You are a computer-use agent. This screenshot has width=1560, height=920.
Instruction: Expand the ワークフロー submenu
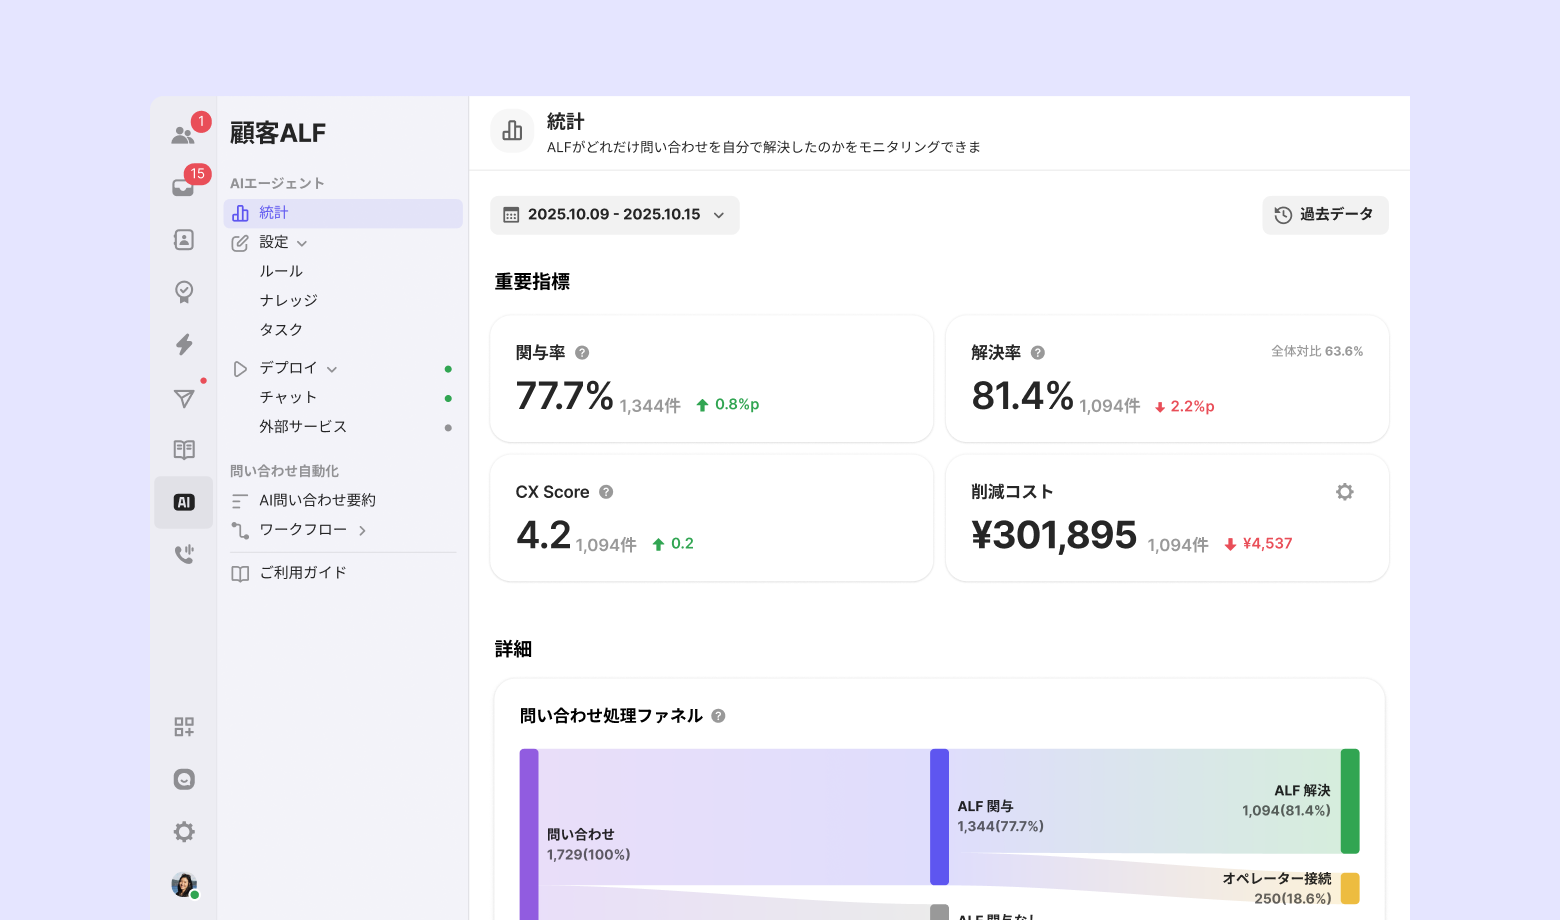coord(362,531)
